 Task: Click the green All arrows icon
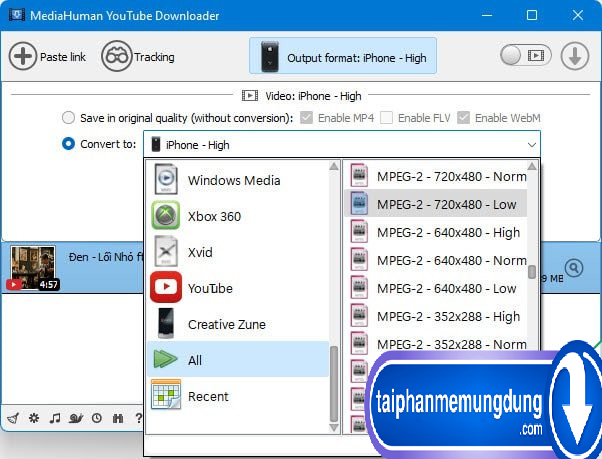pyautogui.click(x=165, y=359)
